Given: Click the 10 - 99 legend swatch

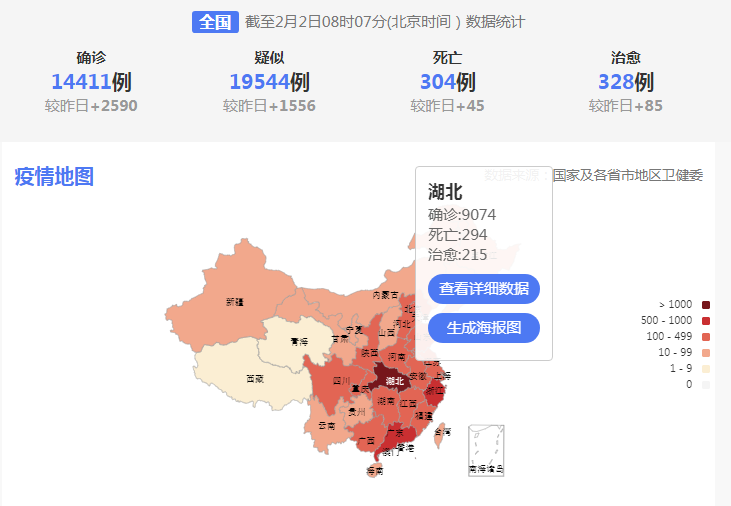Looking at the screenshot, I should 706,353.
